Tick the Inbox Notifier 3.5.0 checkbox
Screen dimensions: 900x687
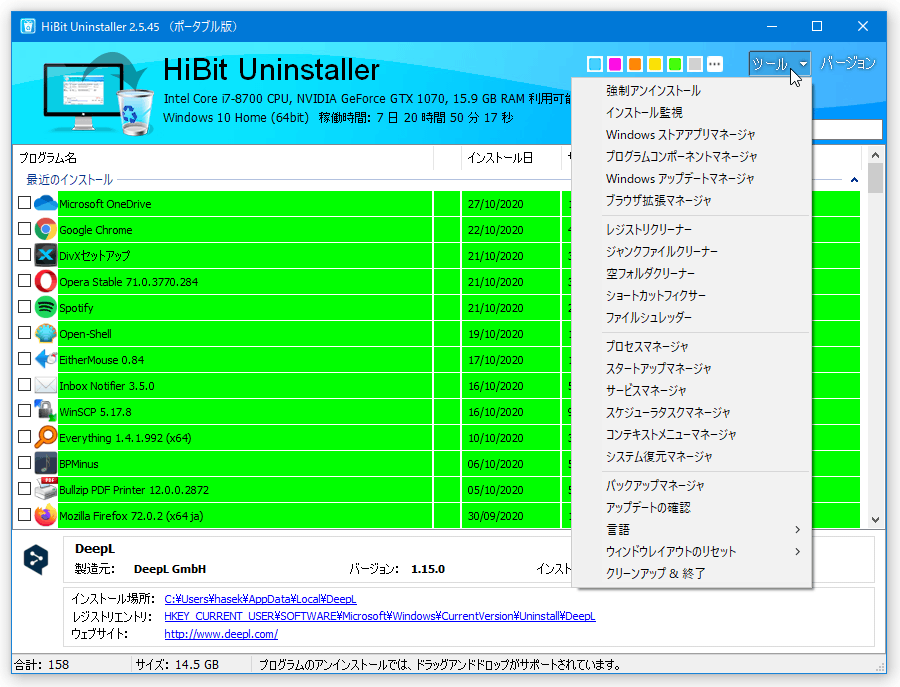tap(24, 385)
